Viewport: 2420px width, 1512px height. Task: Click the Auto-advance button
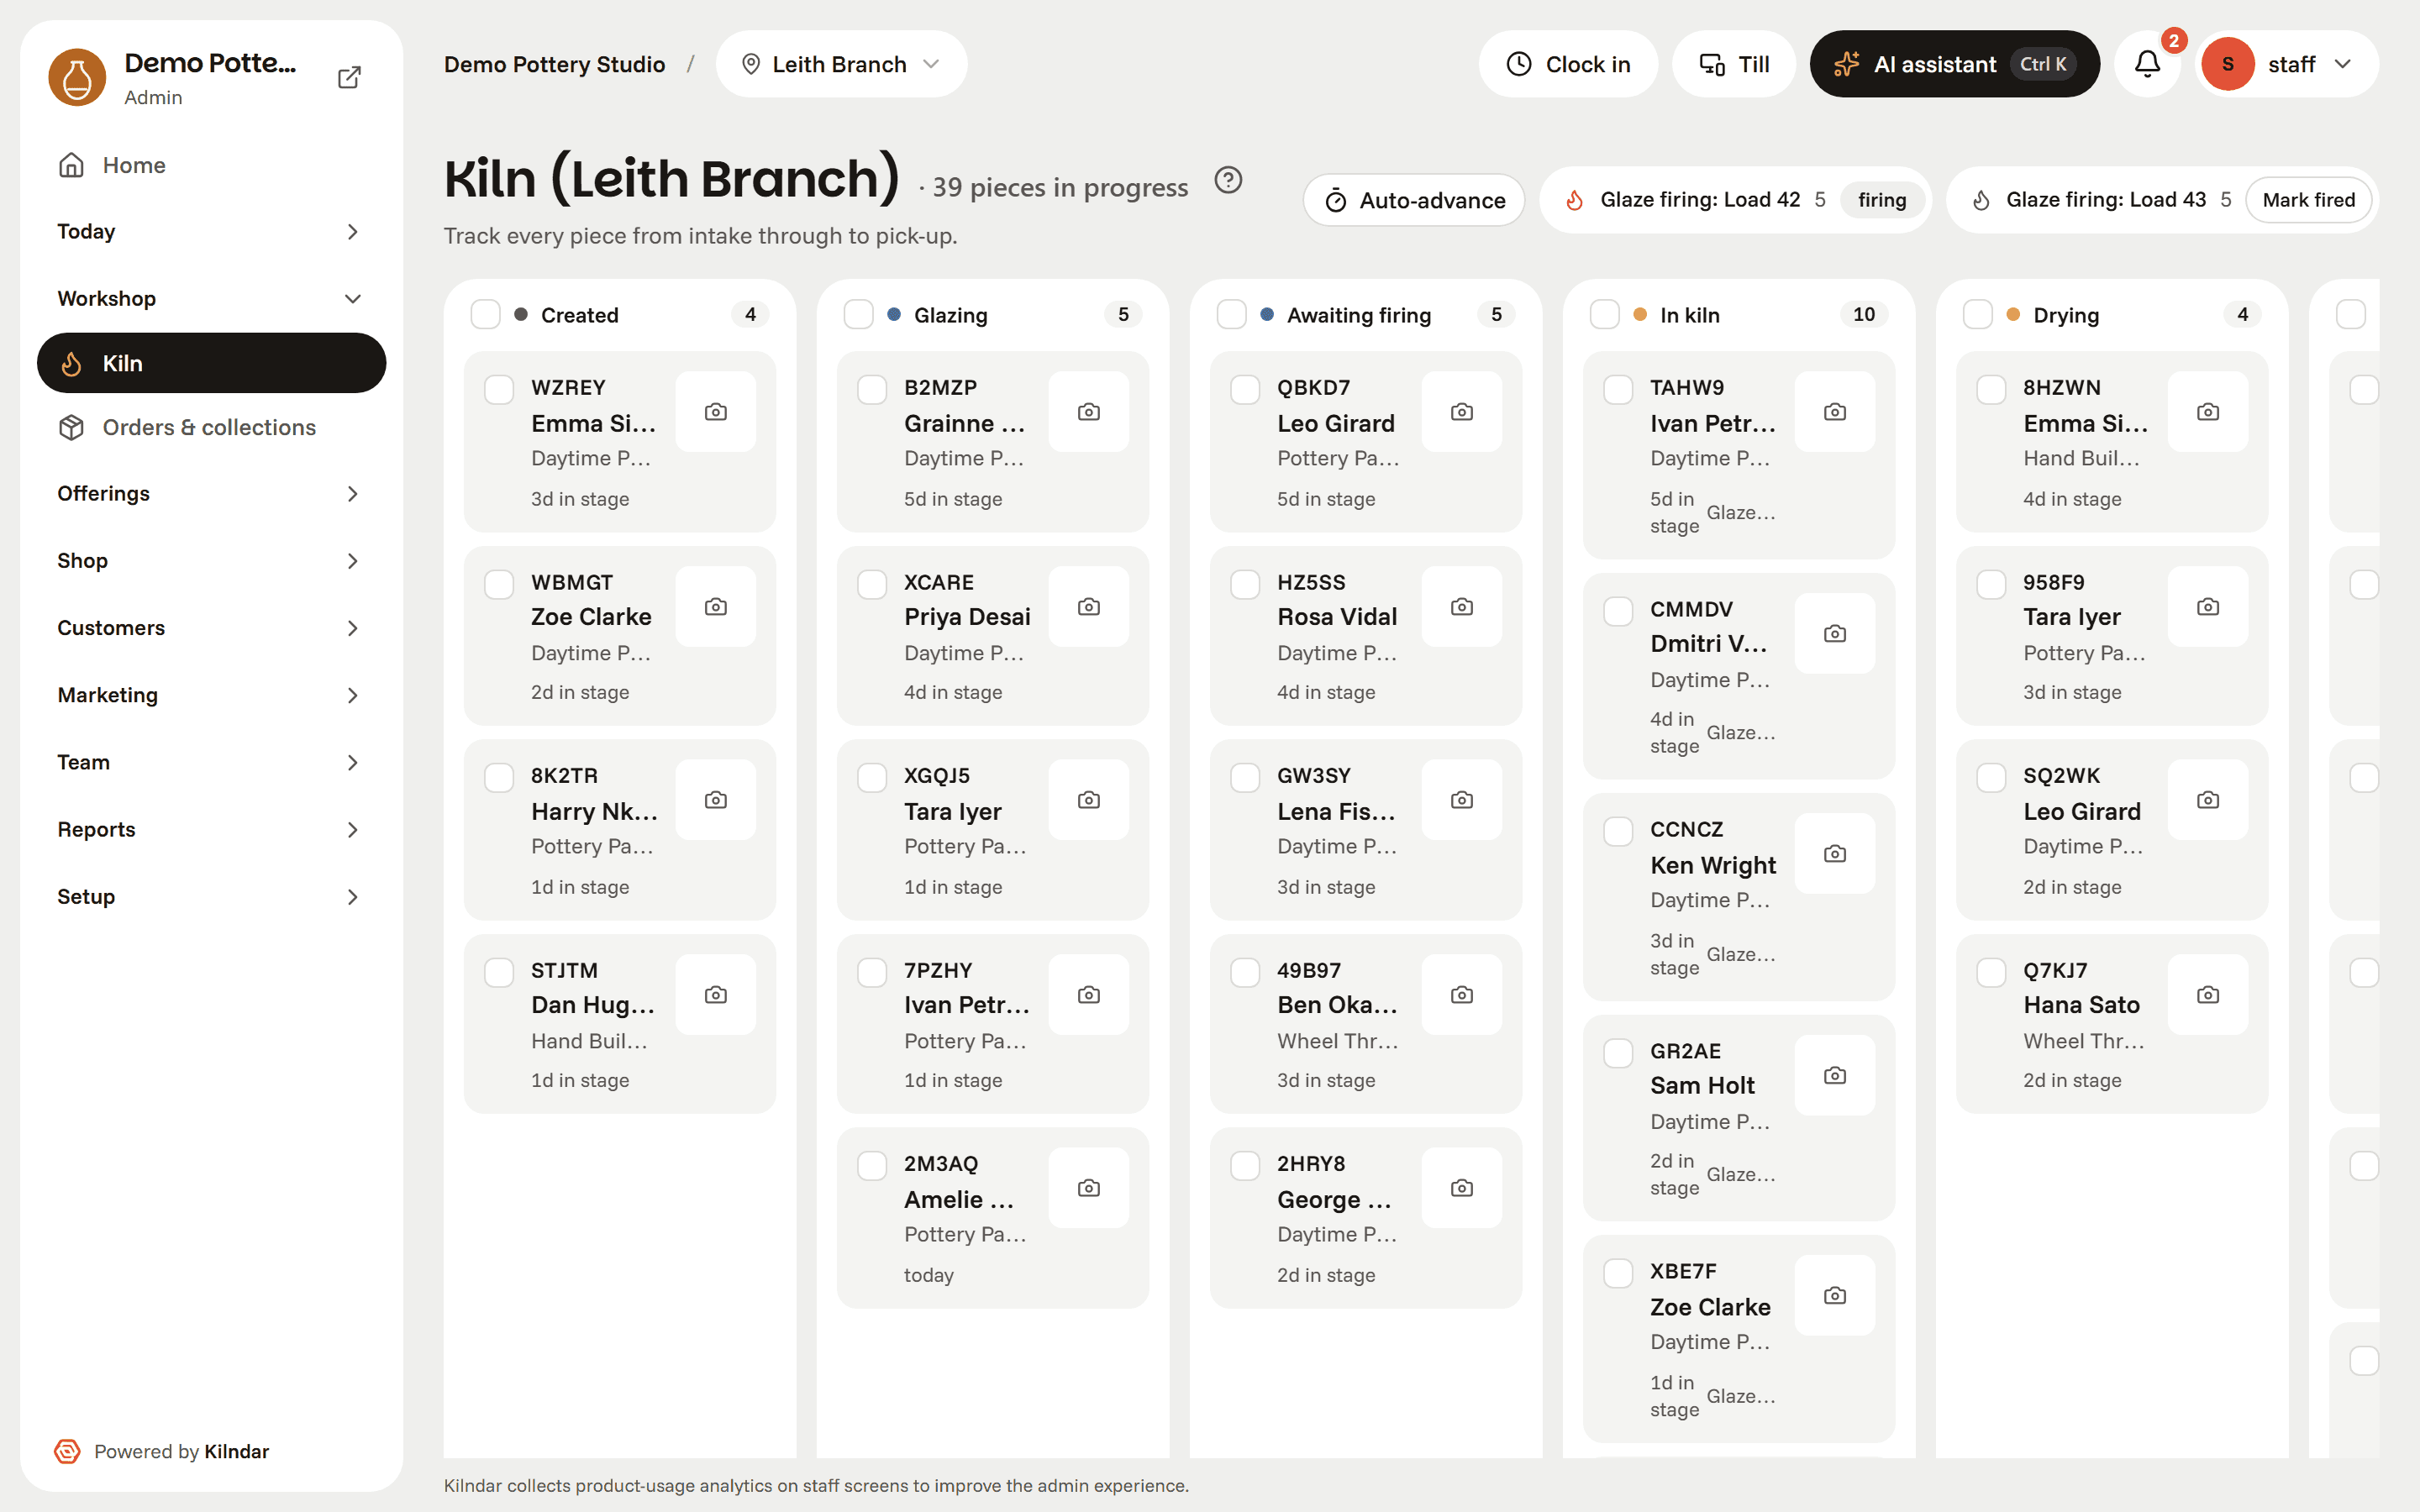coord(1414,200)
